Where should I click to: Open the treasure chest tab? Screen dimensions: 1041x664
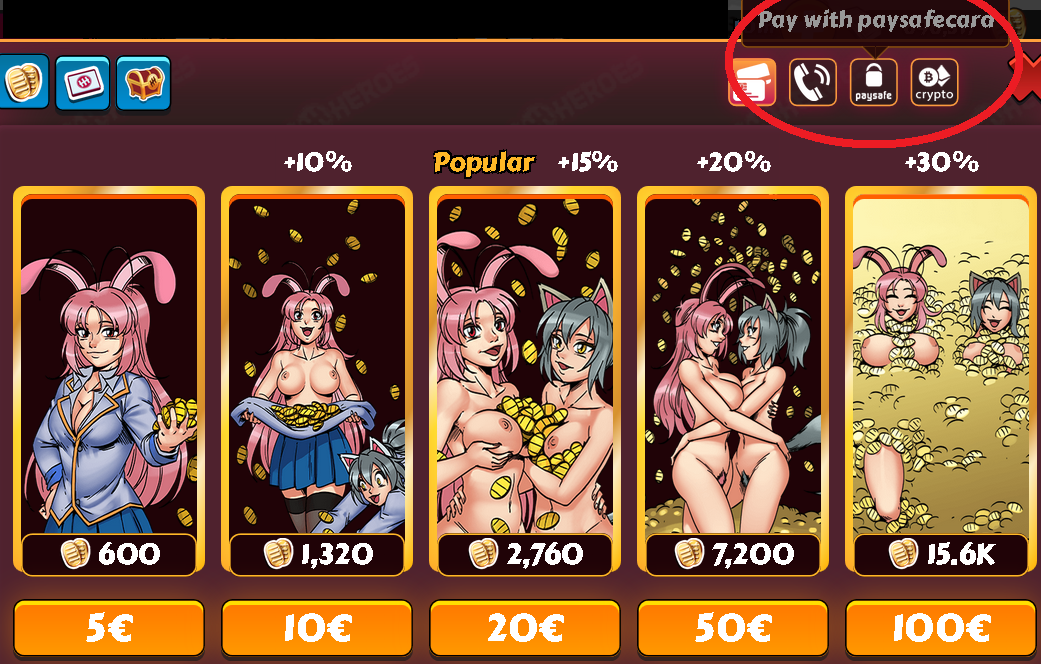tap(143, 83)
